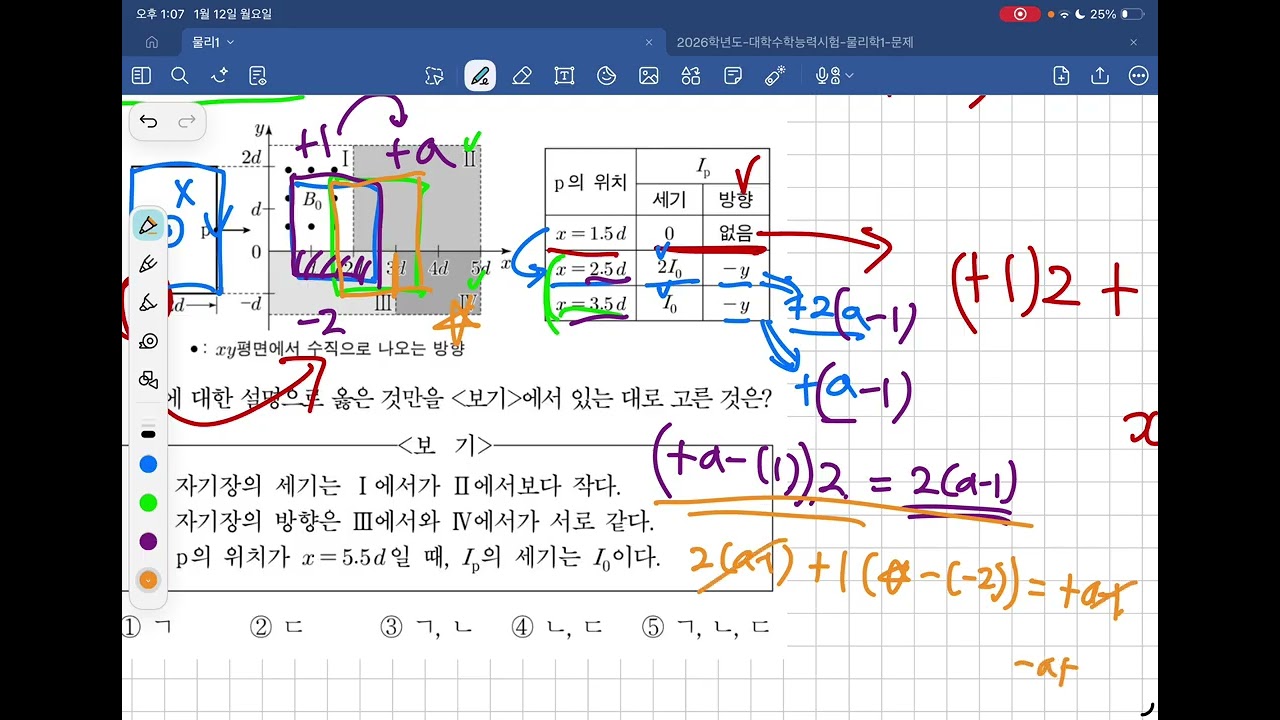1280x720 pixels.
Task: Select answer choice ④ ㄴ, ㄷ
Action: point(557,627)
